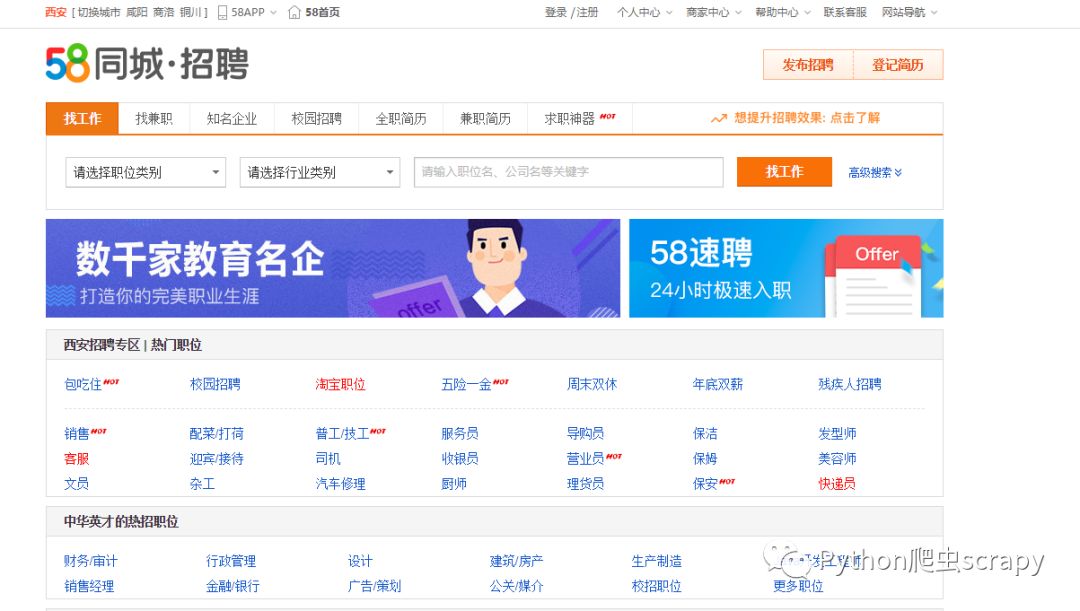1080x611 pixels.
Task: Open the 美容师 job category
Action: [x=837, y=459]
